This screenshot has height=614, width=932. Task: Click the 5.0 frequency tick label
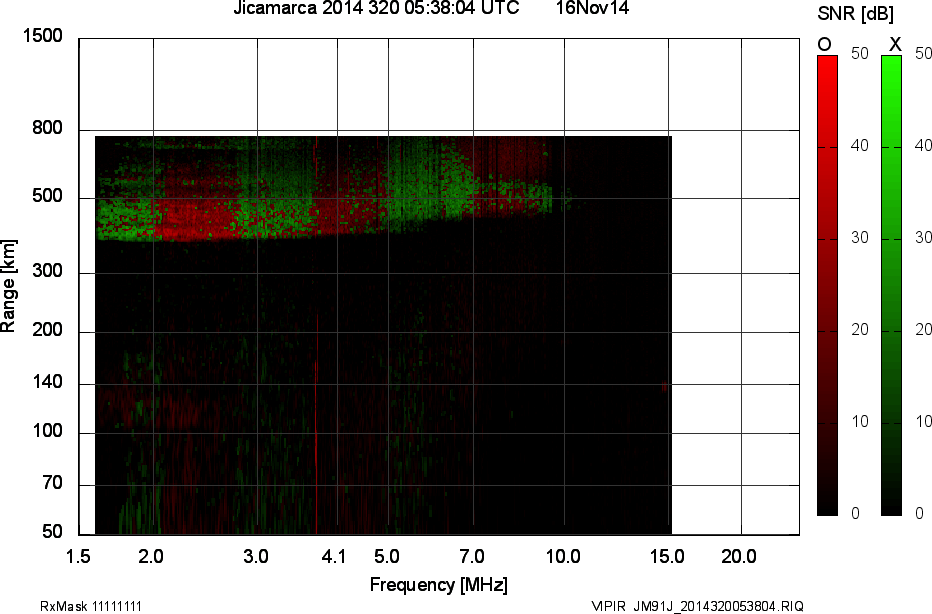tap(387, 557)
